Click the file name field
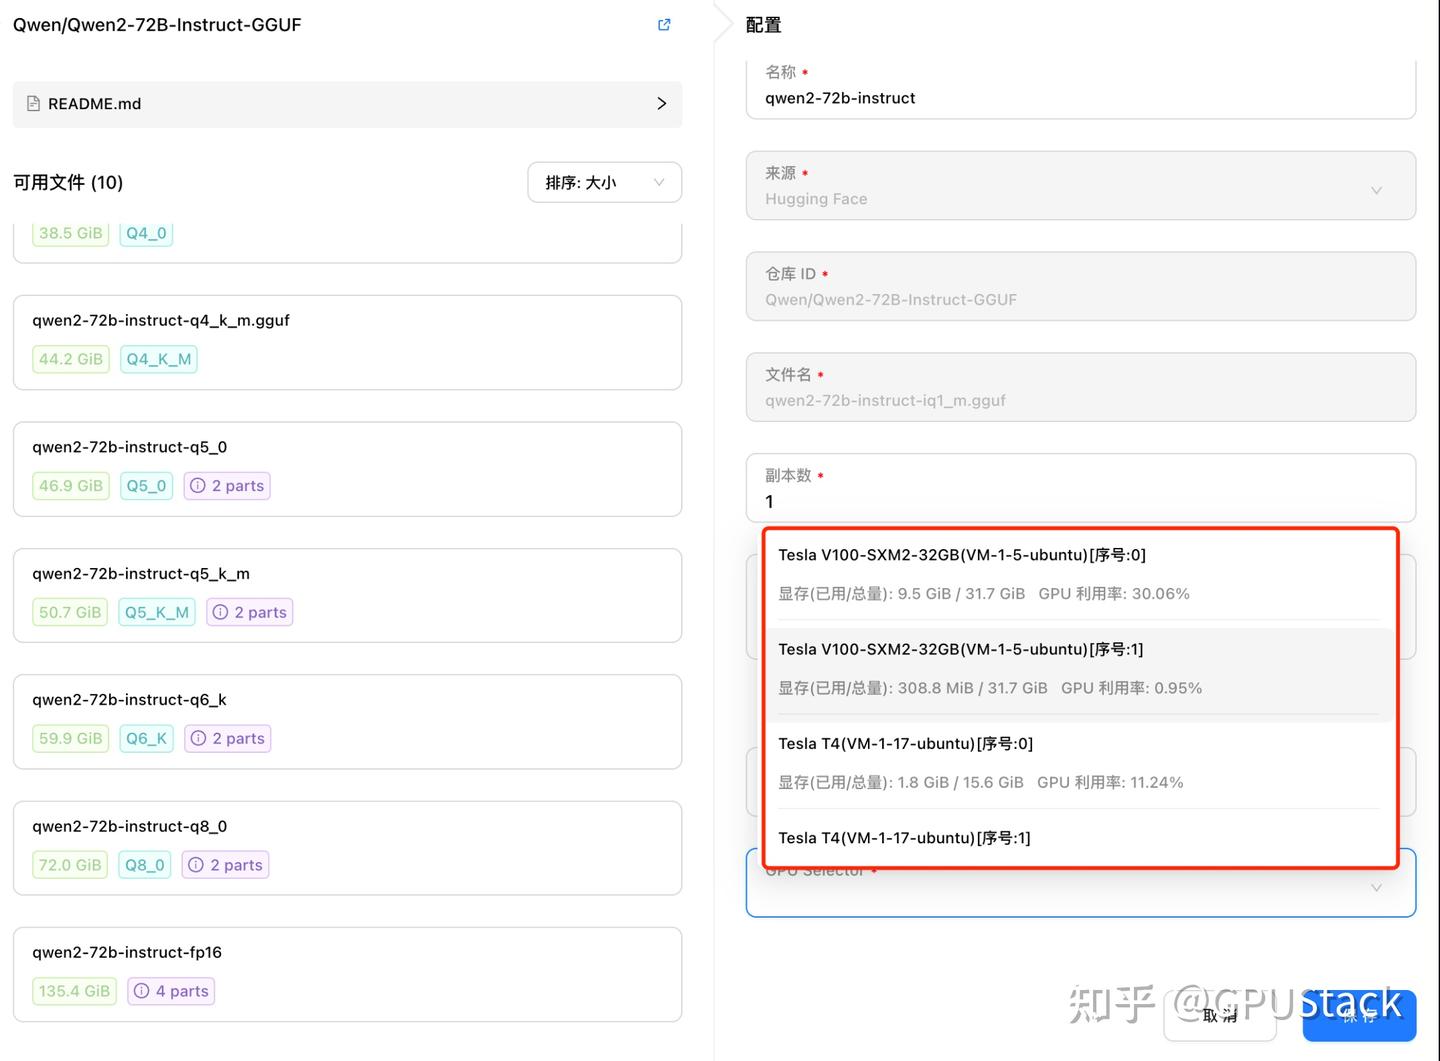The image size is (1440, 1061). [x=1081, y=388]
